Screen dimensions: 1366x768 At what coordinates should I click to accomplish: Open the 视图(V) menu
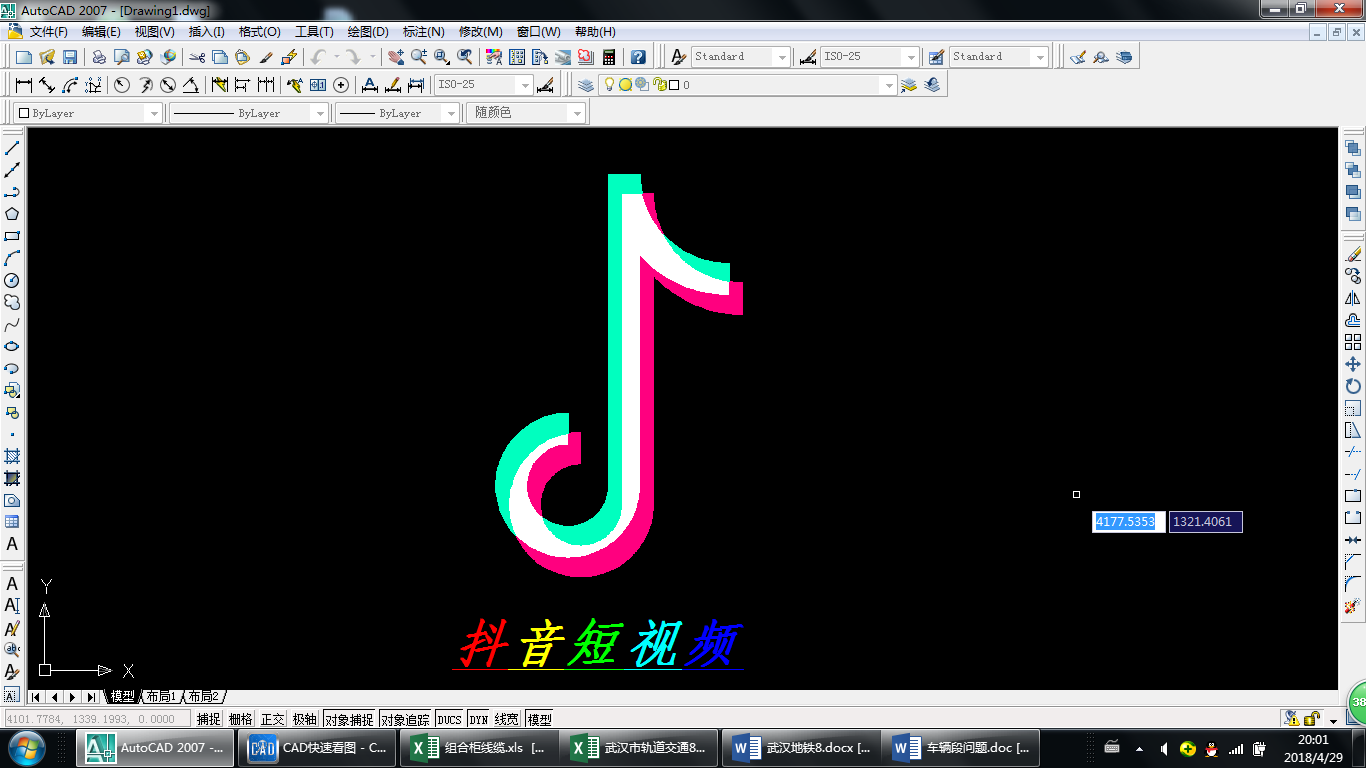154,32
